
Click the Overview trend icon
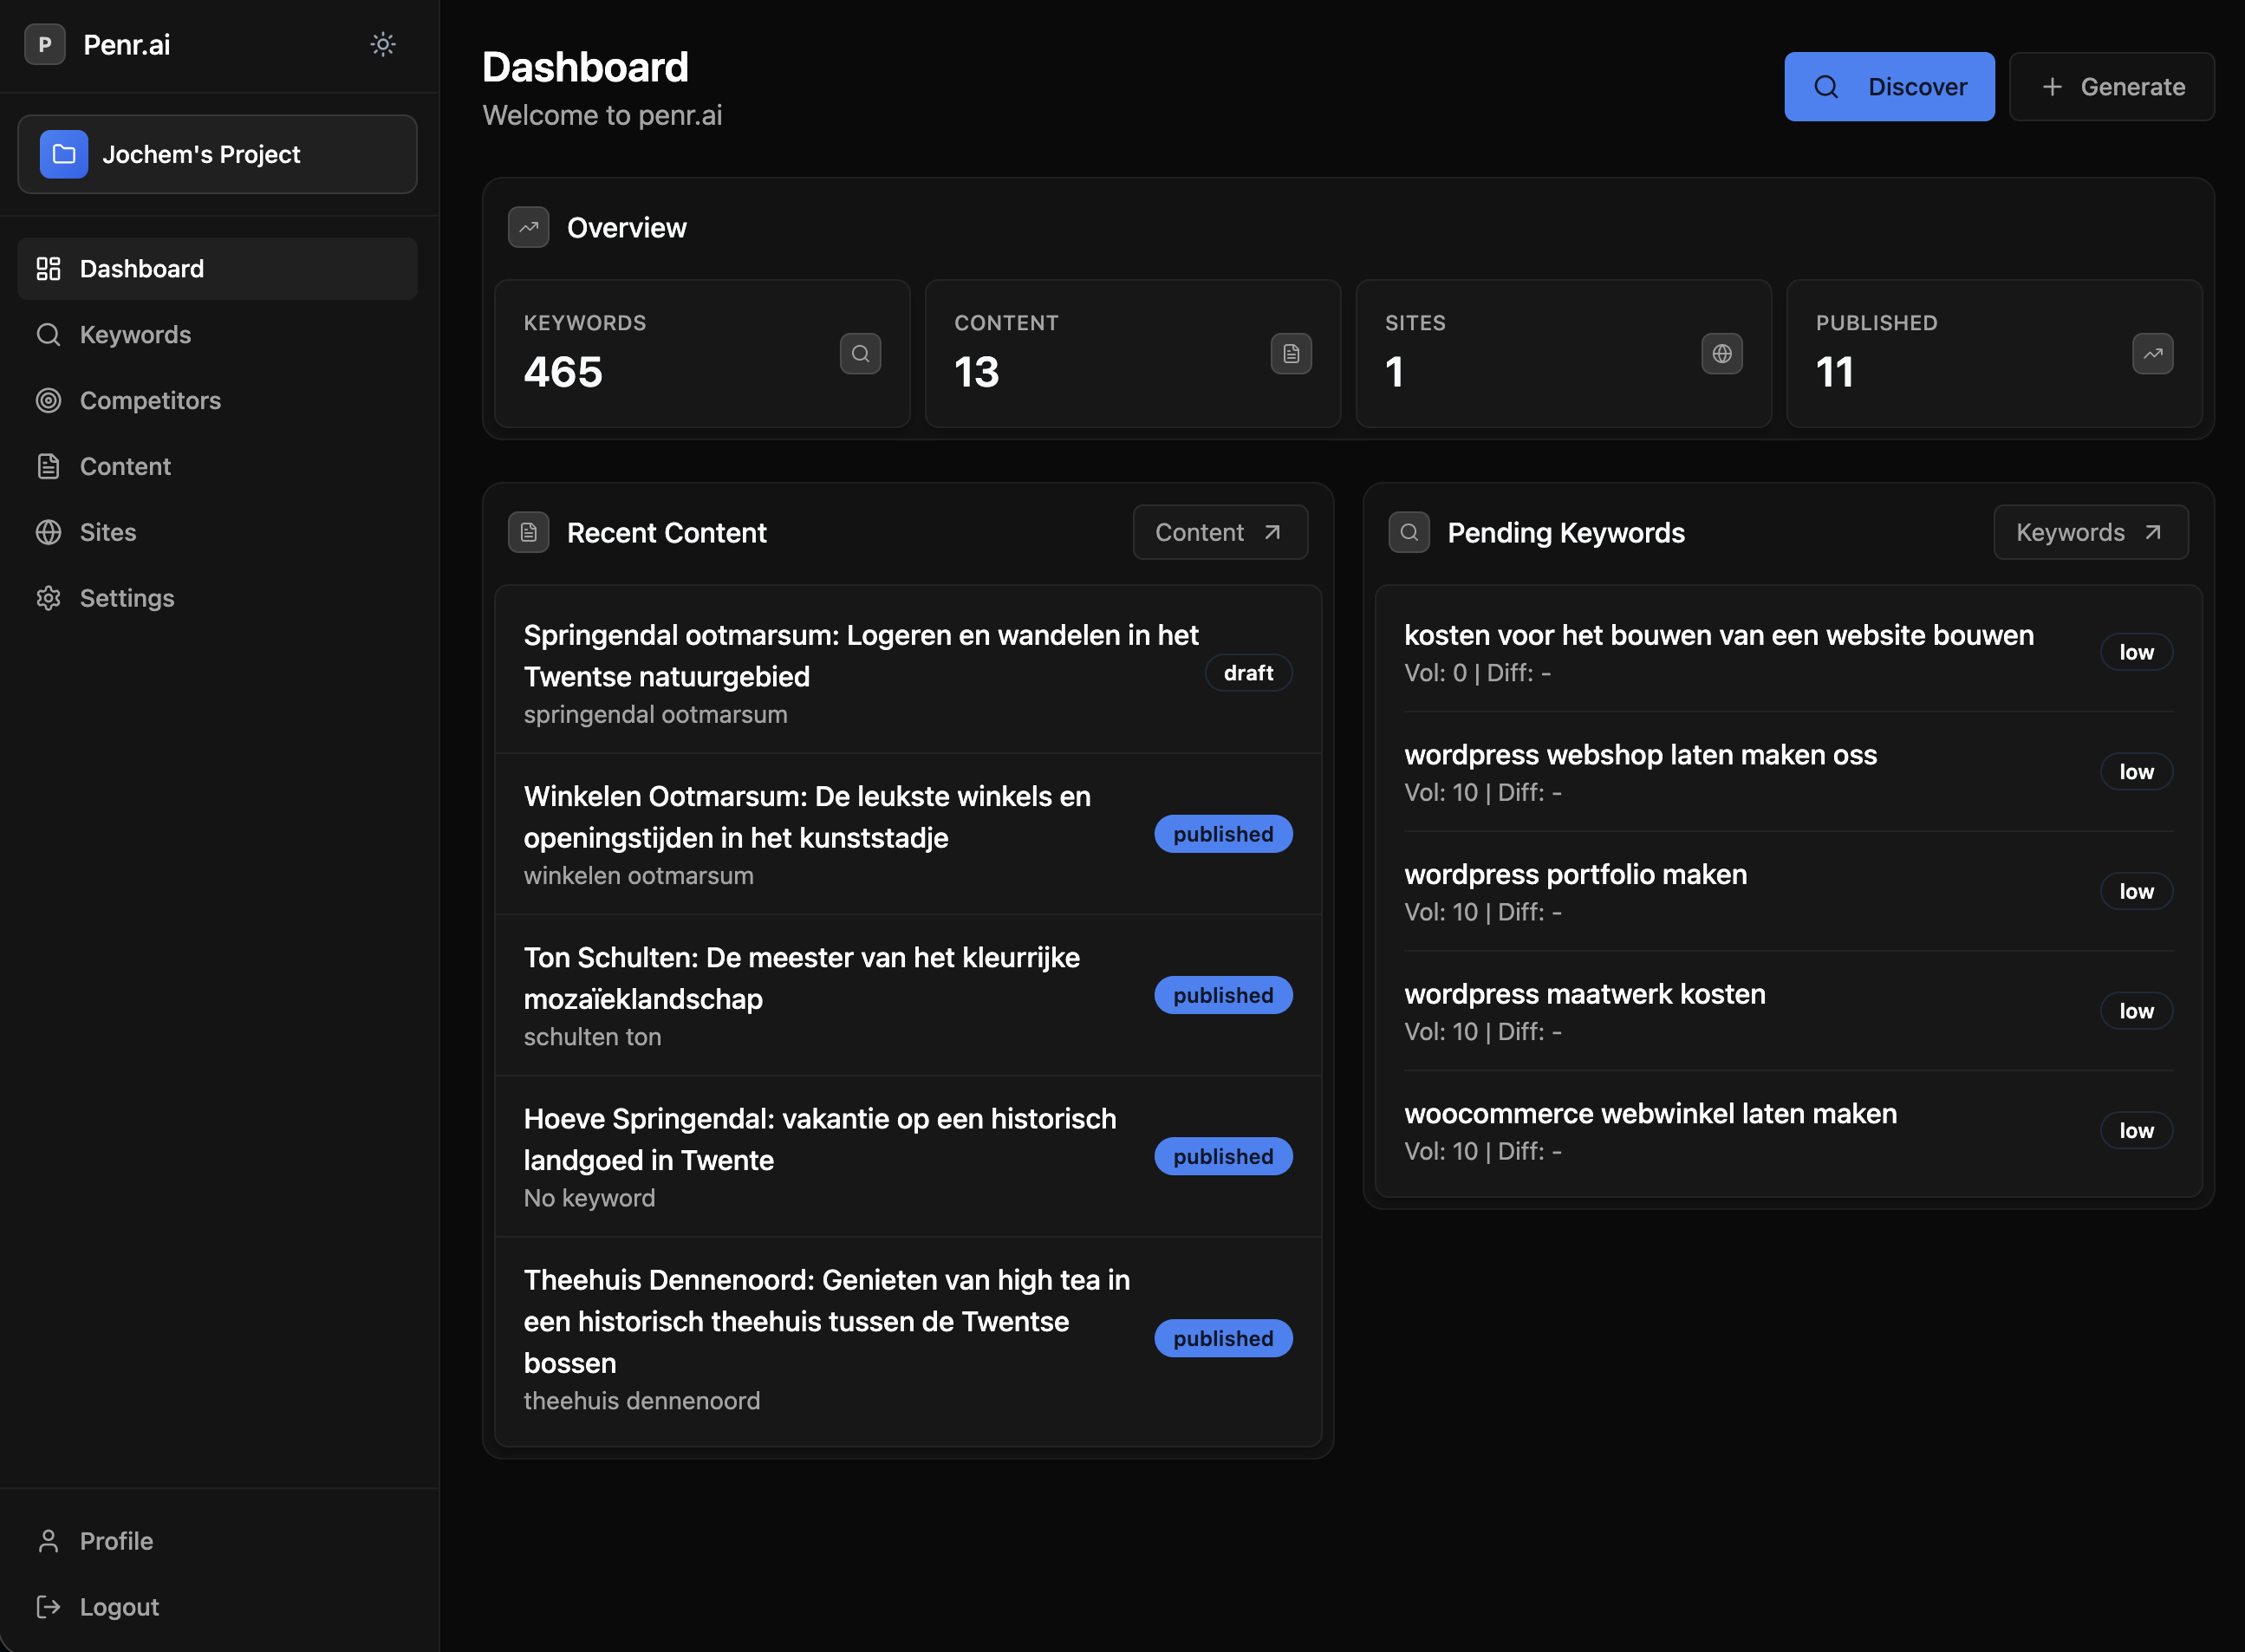(x=529, y=228)
